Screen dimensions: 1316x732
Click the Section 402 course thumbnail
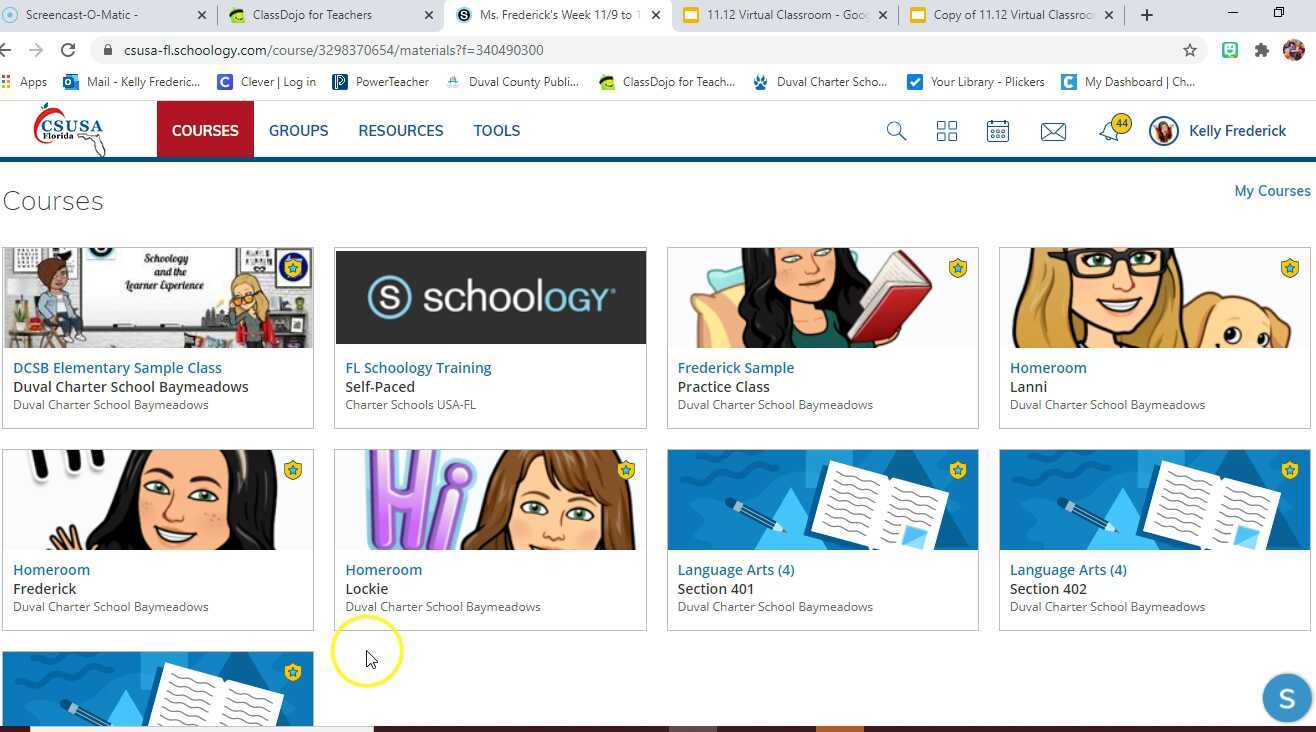(x=1155, y=500)
